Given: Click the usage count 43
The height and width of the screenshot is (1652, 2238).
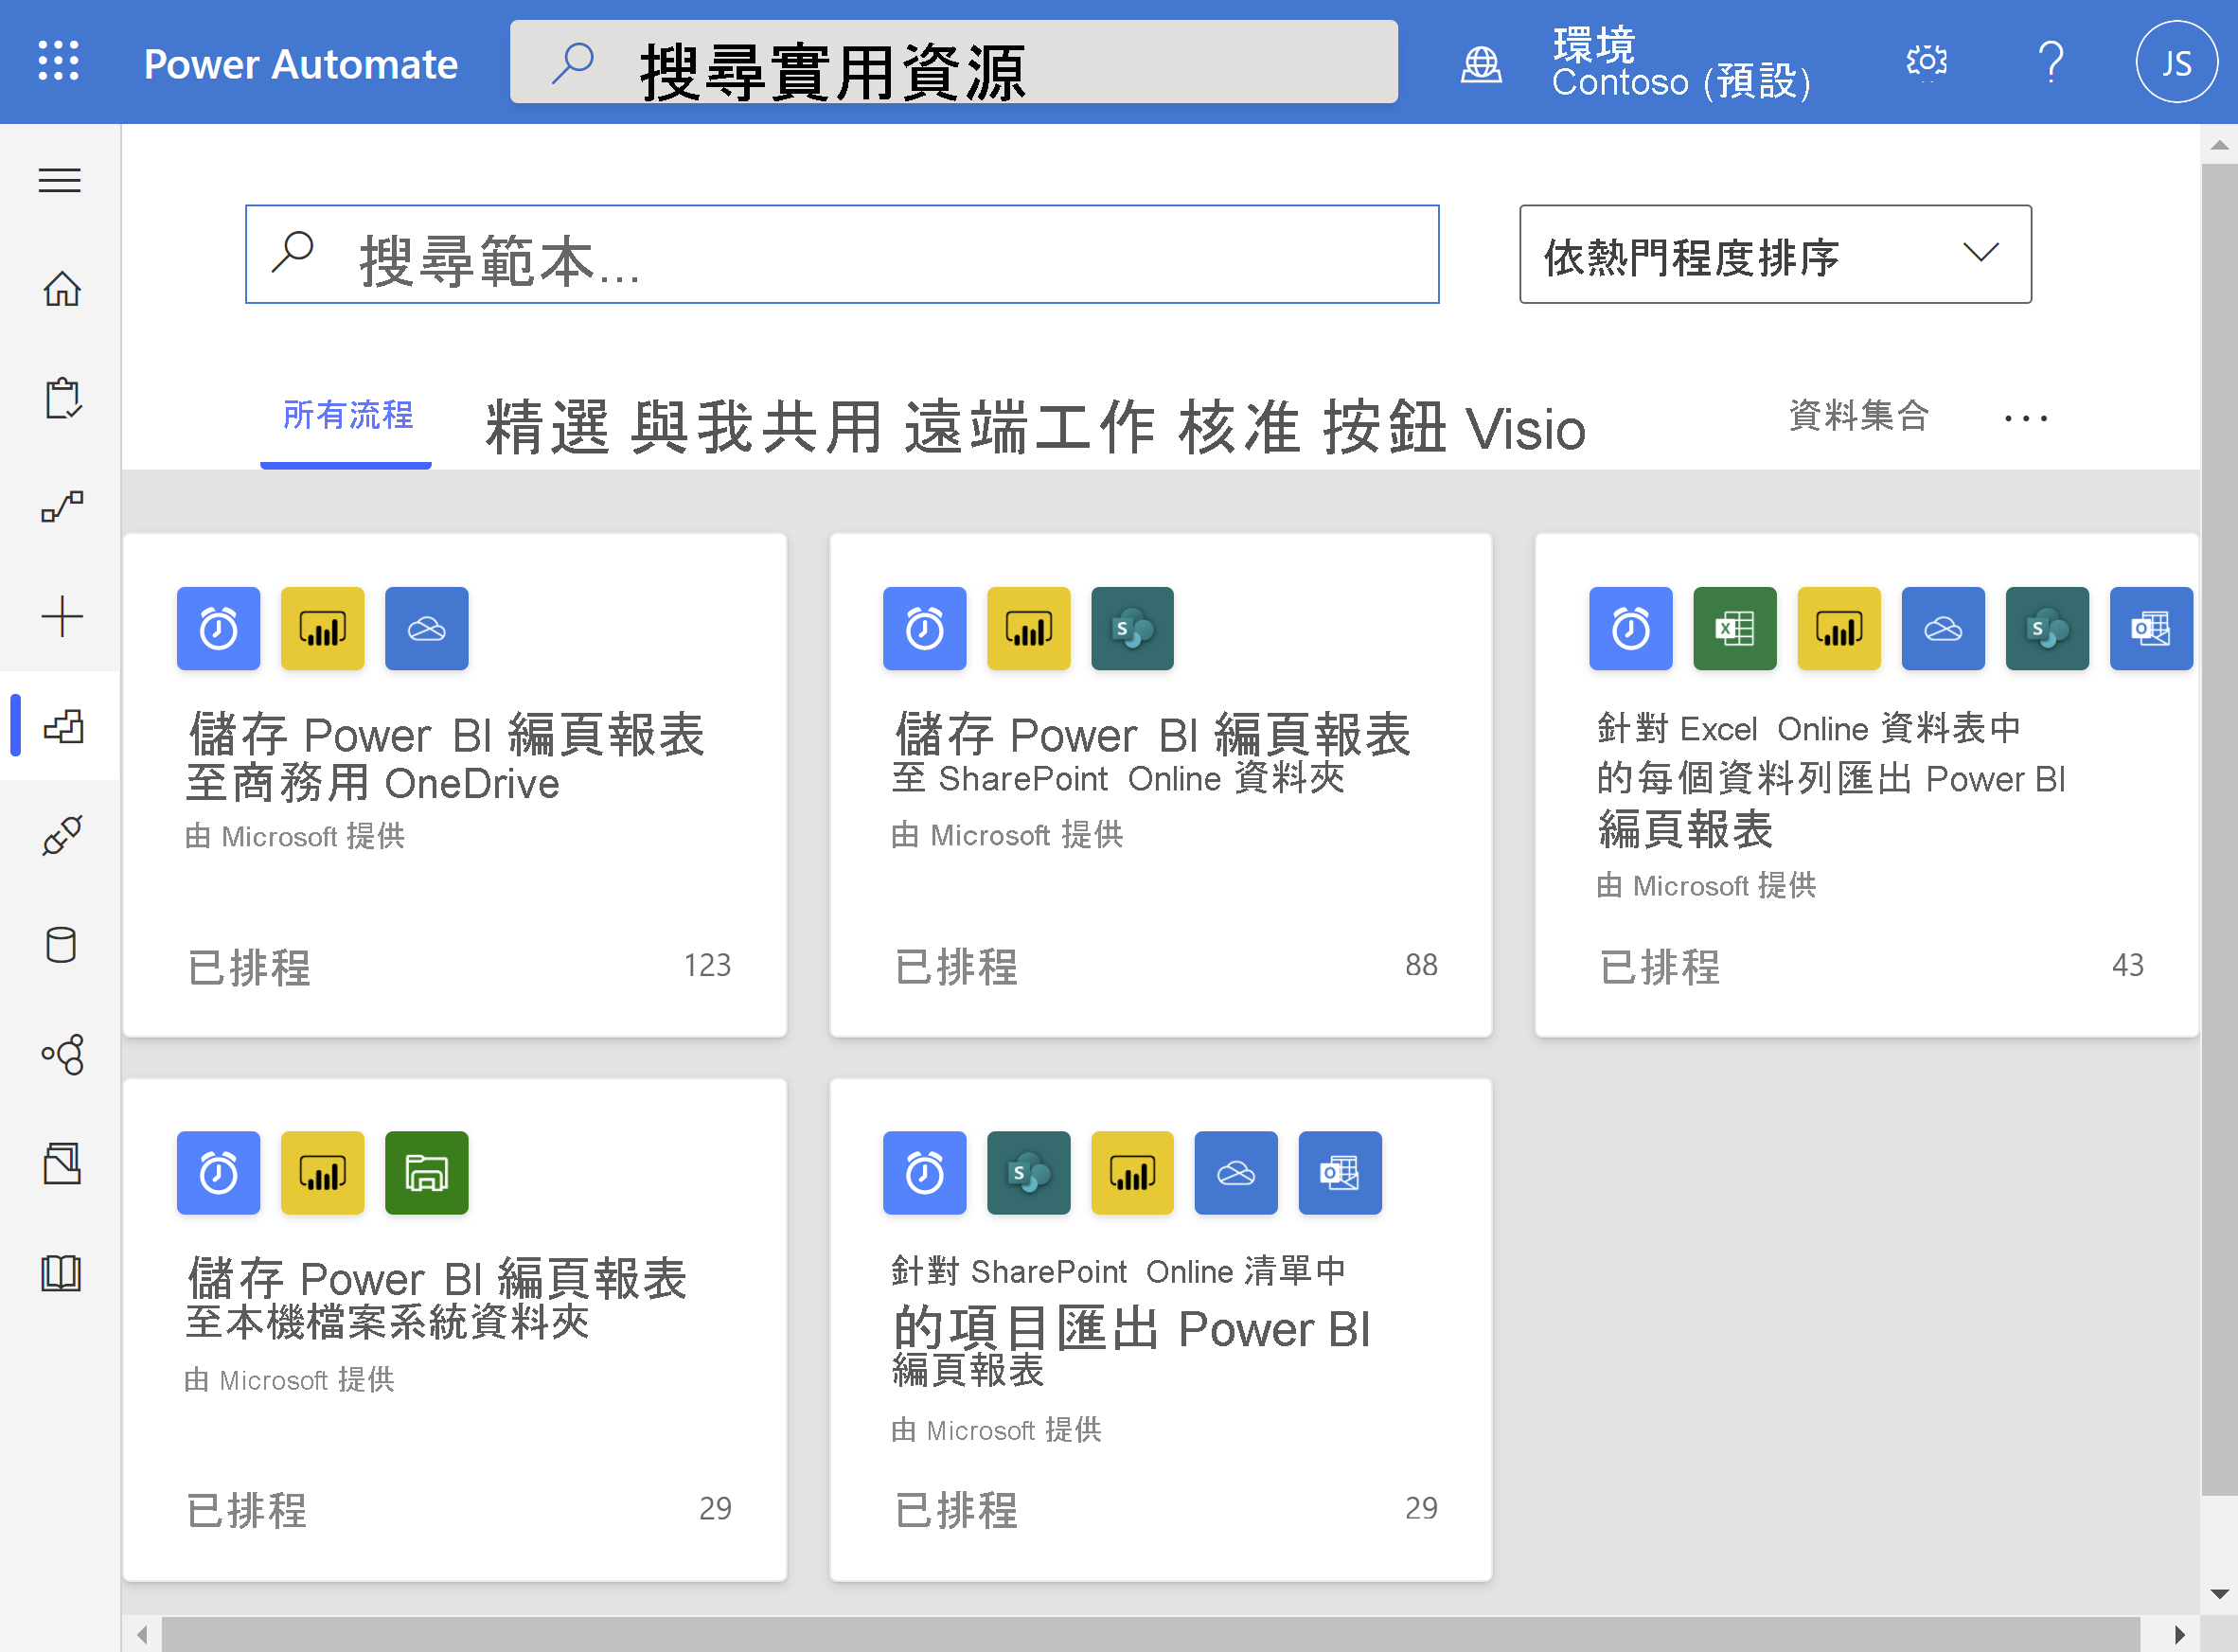Looking at the screenshot, I should click(x=2128, y=965).
